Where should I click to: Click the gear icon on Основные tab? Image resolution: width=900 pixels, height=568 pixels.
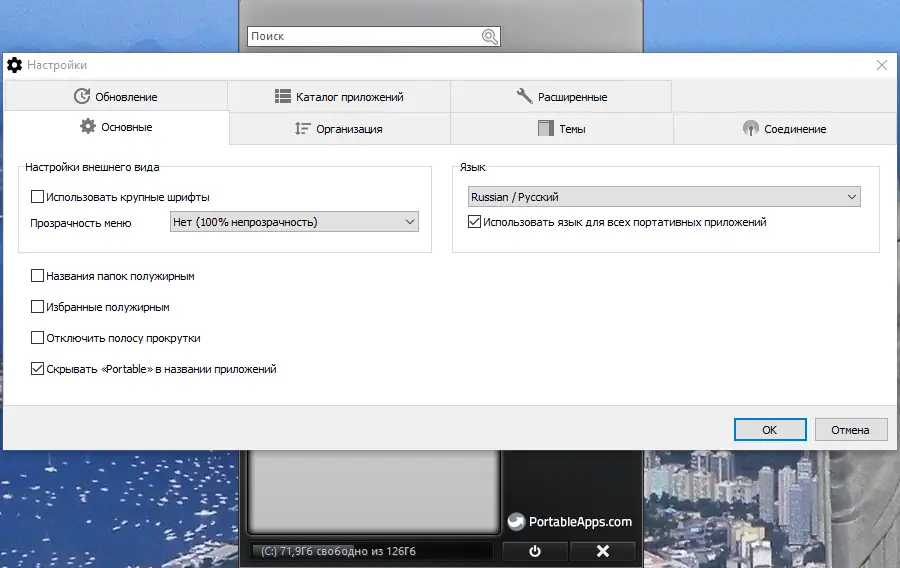[x=88, y=126]
